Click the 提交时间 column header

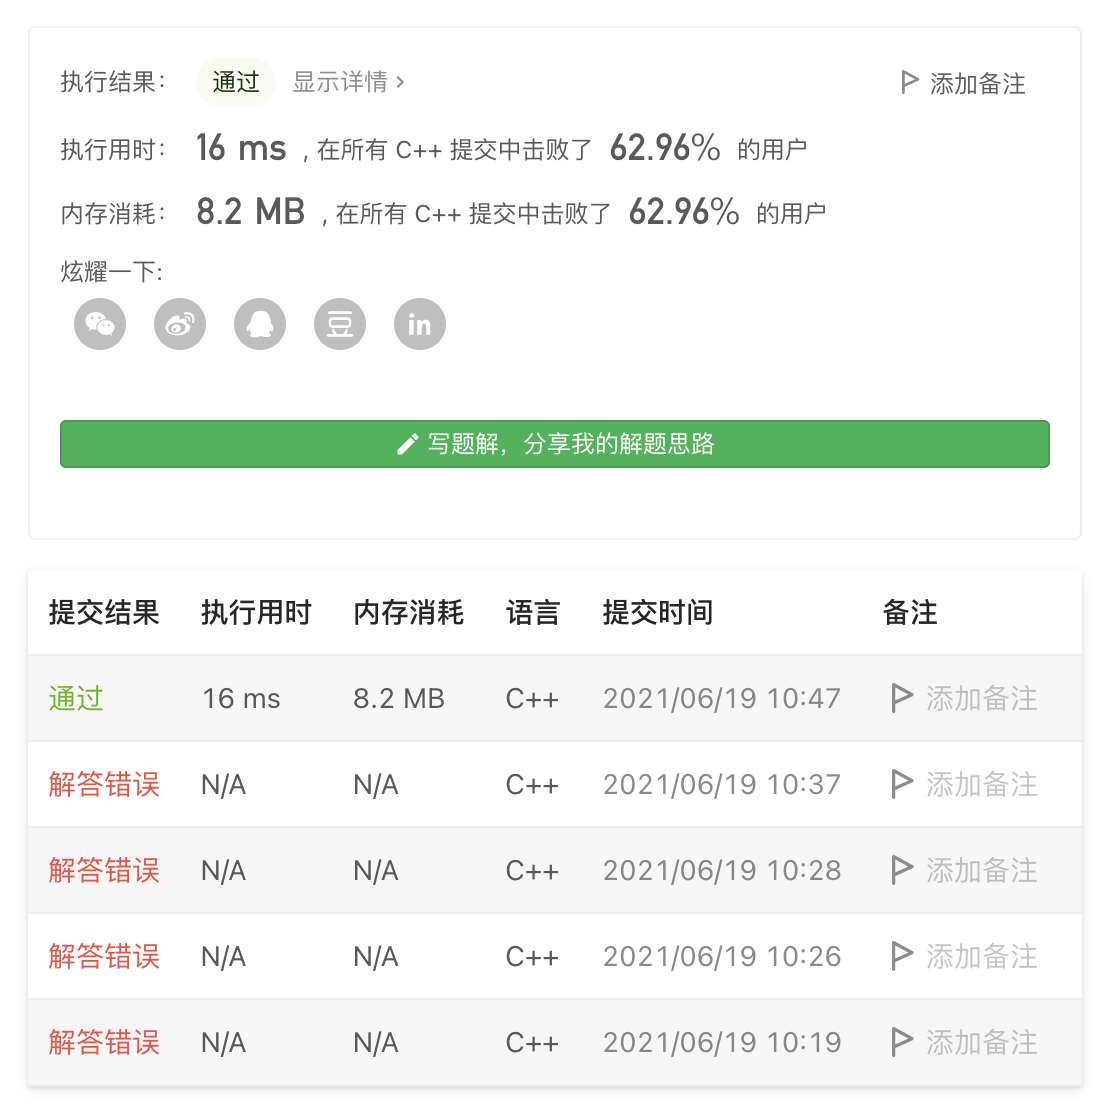[657, 612]
